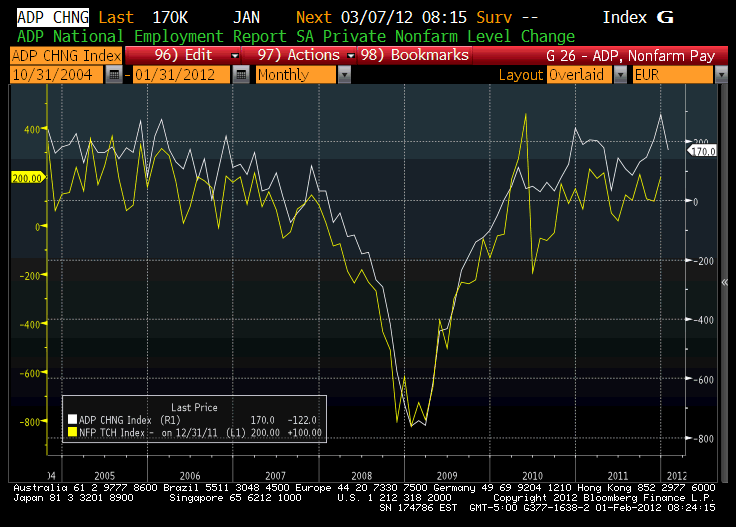736x527 pixels.
Task: Click the Layout label
Action: 521,75
